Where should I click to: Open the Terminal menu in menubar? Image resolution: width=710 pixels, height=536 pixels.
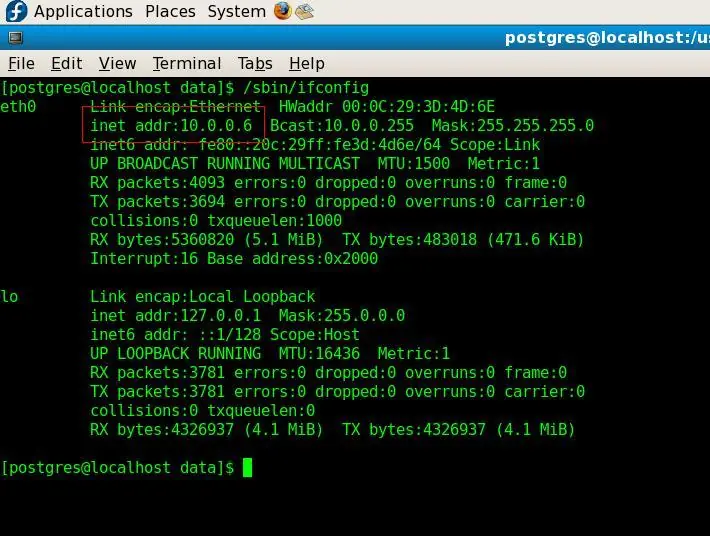[187, 63]
